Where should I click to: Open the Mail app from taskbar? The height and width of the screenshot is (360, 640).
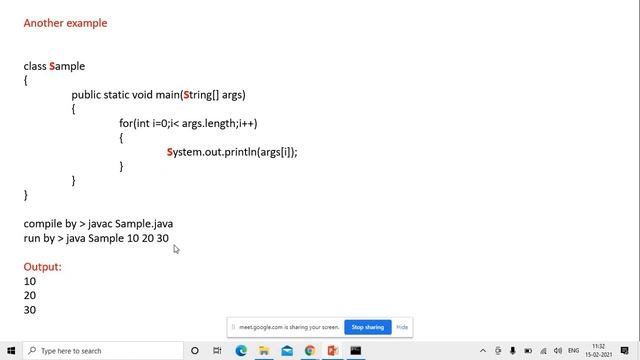click(x=287, y=351)
